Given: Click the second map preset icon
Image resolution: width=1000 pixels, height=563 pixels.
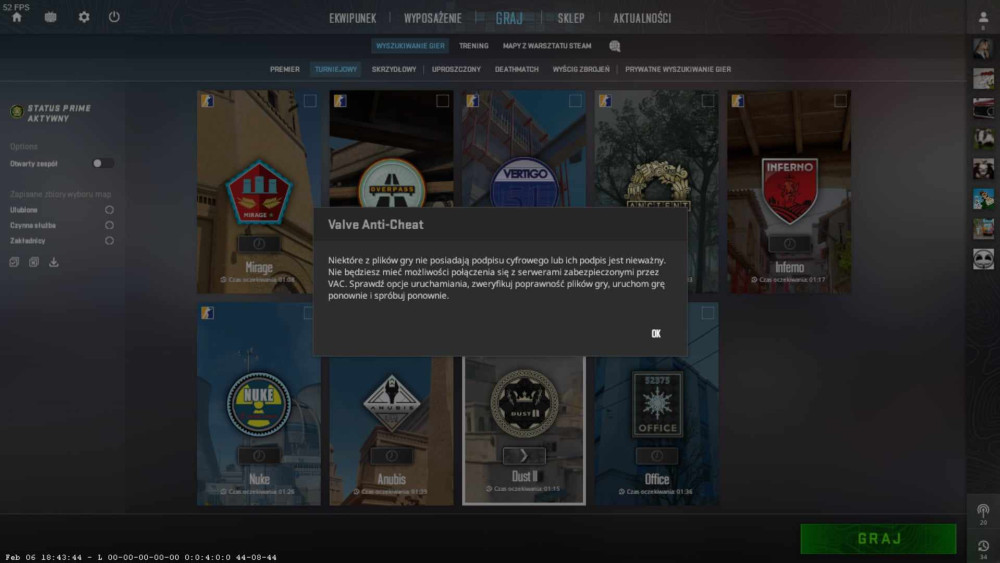Looking at the screenshot, I should click(34, 262).
